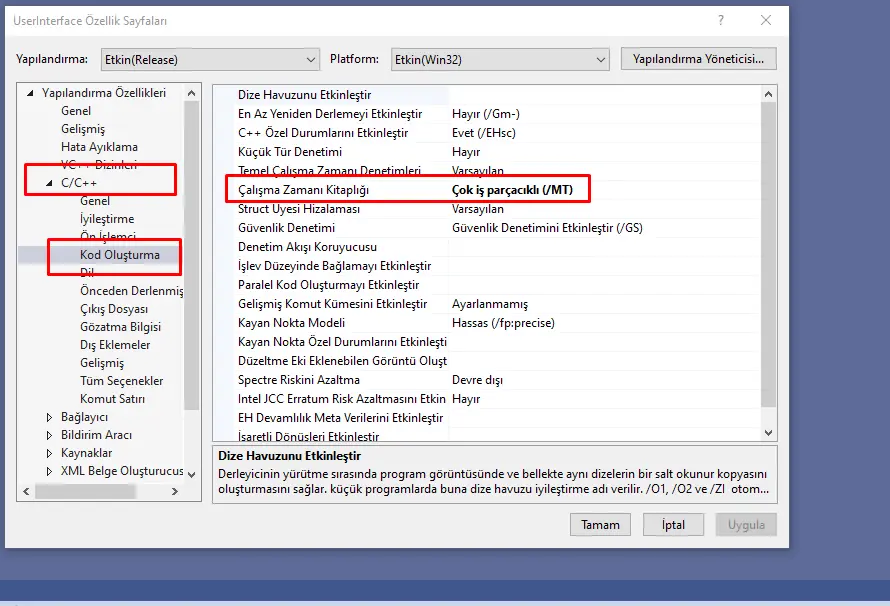Select Genel under Yapılandırma Özellikleri
The width and height of the screenshot is (890, 606).
[x=76, y=111]
